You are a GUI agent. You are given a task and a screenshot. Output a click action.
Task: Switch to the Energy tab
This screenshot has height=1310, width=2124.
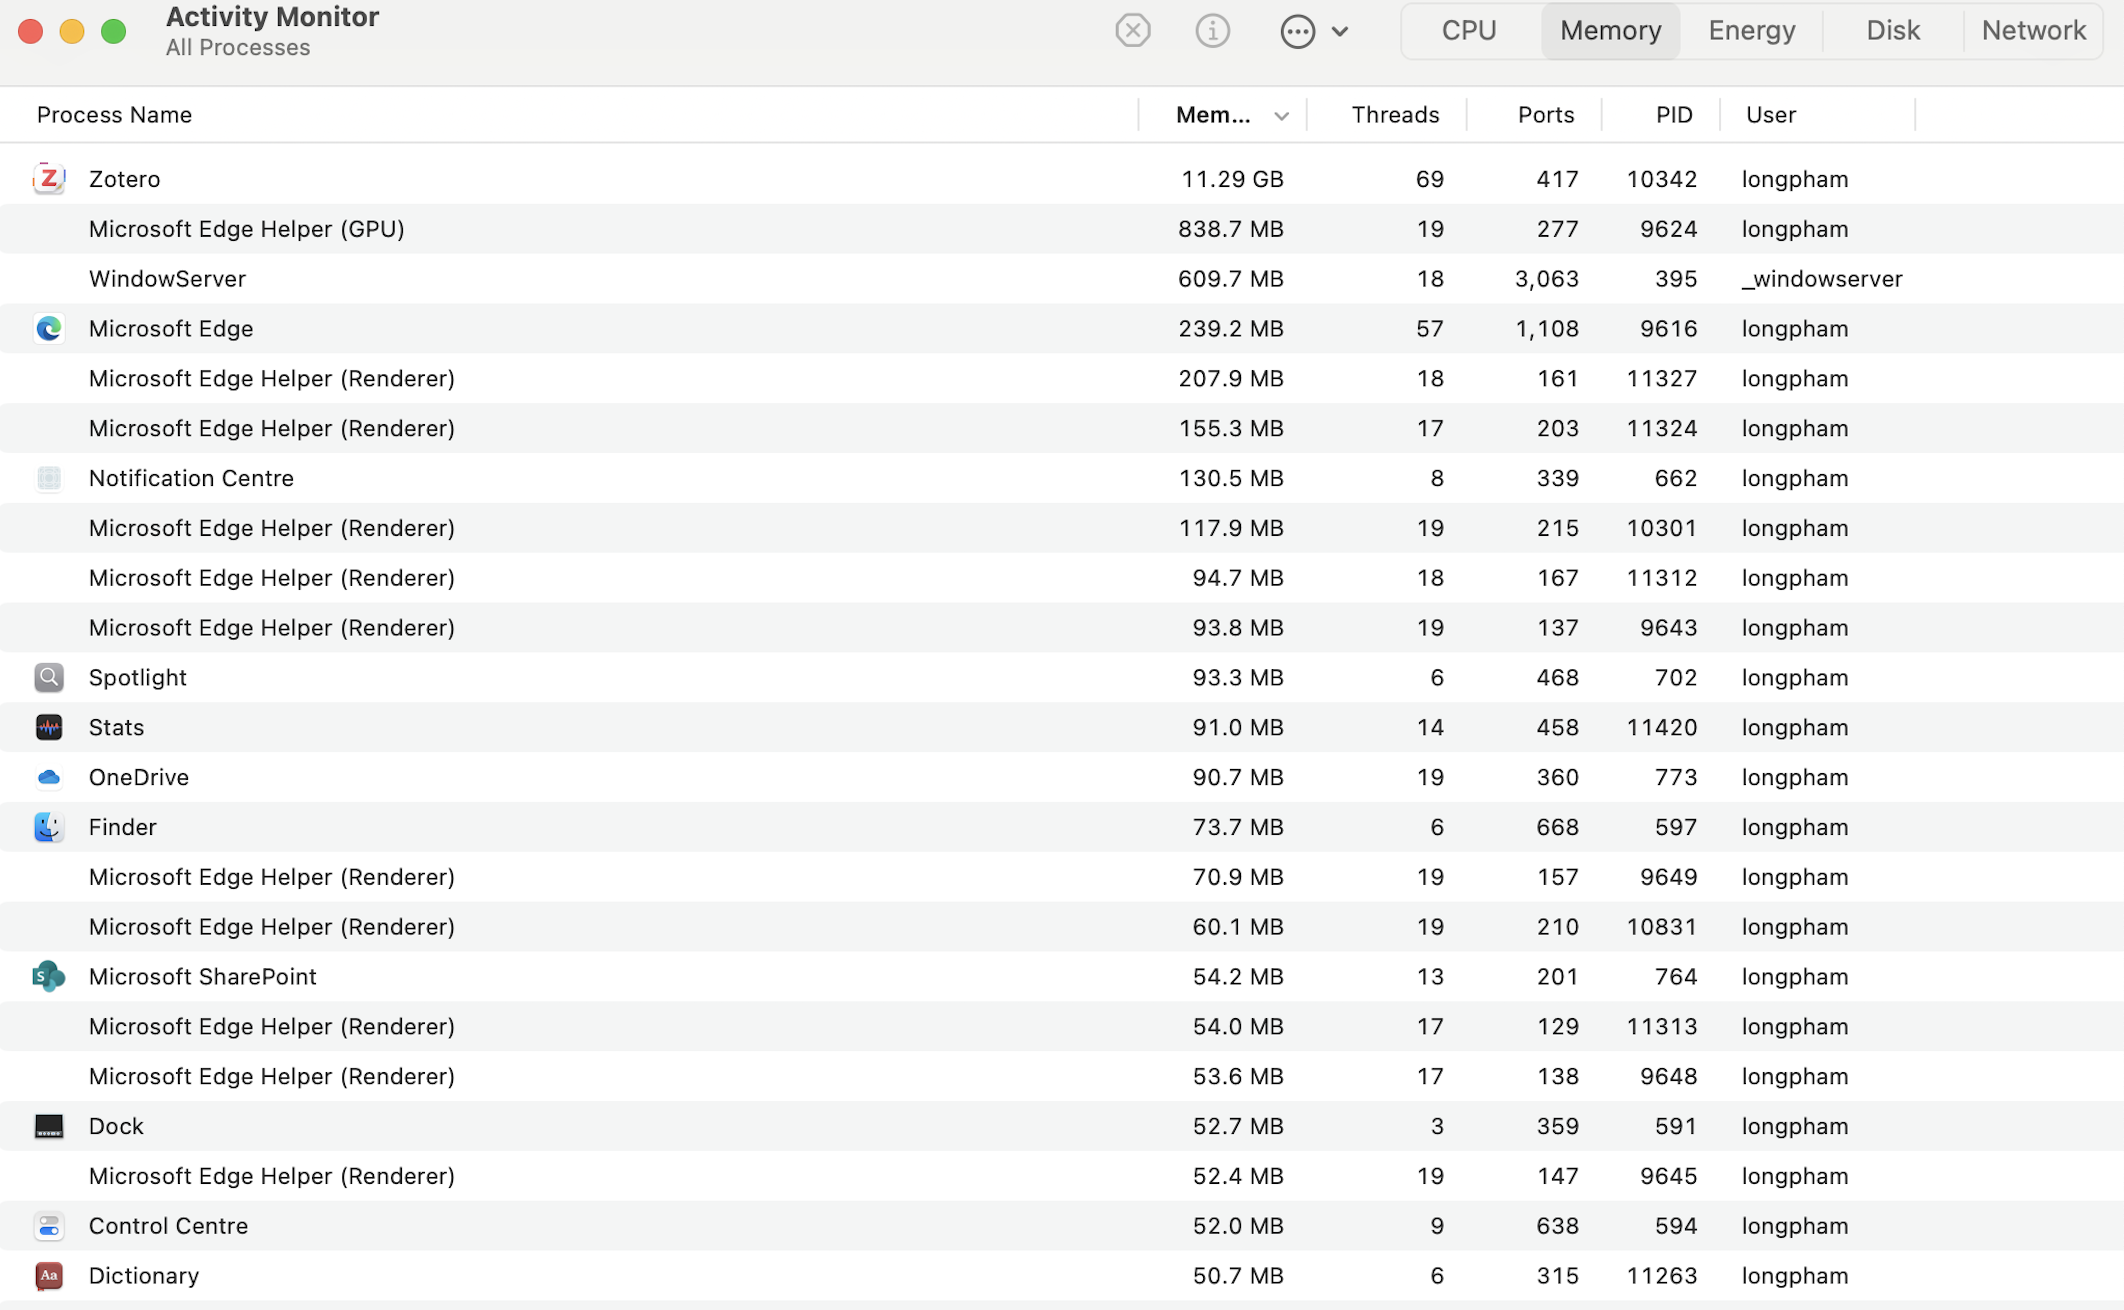coord(1751,31)
